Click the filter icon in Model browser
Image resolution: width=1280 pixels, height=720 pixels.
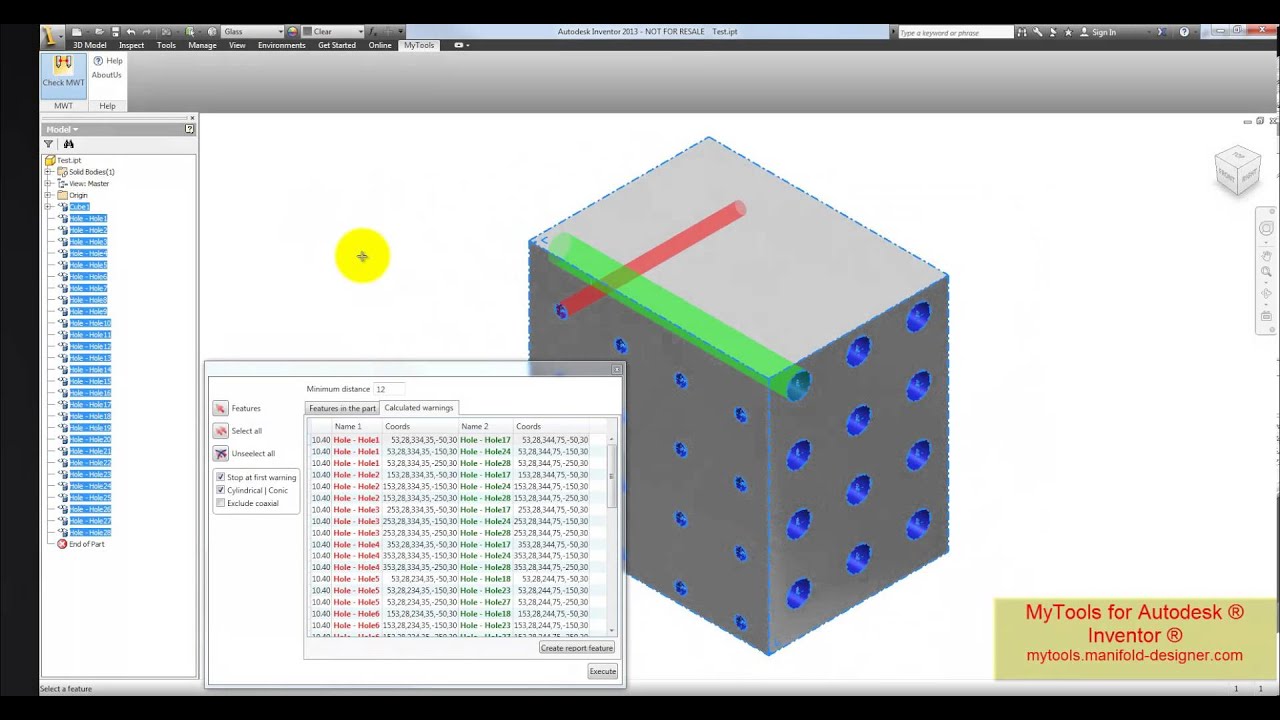pos(48,144)
